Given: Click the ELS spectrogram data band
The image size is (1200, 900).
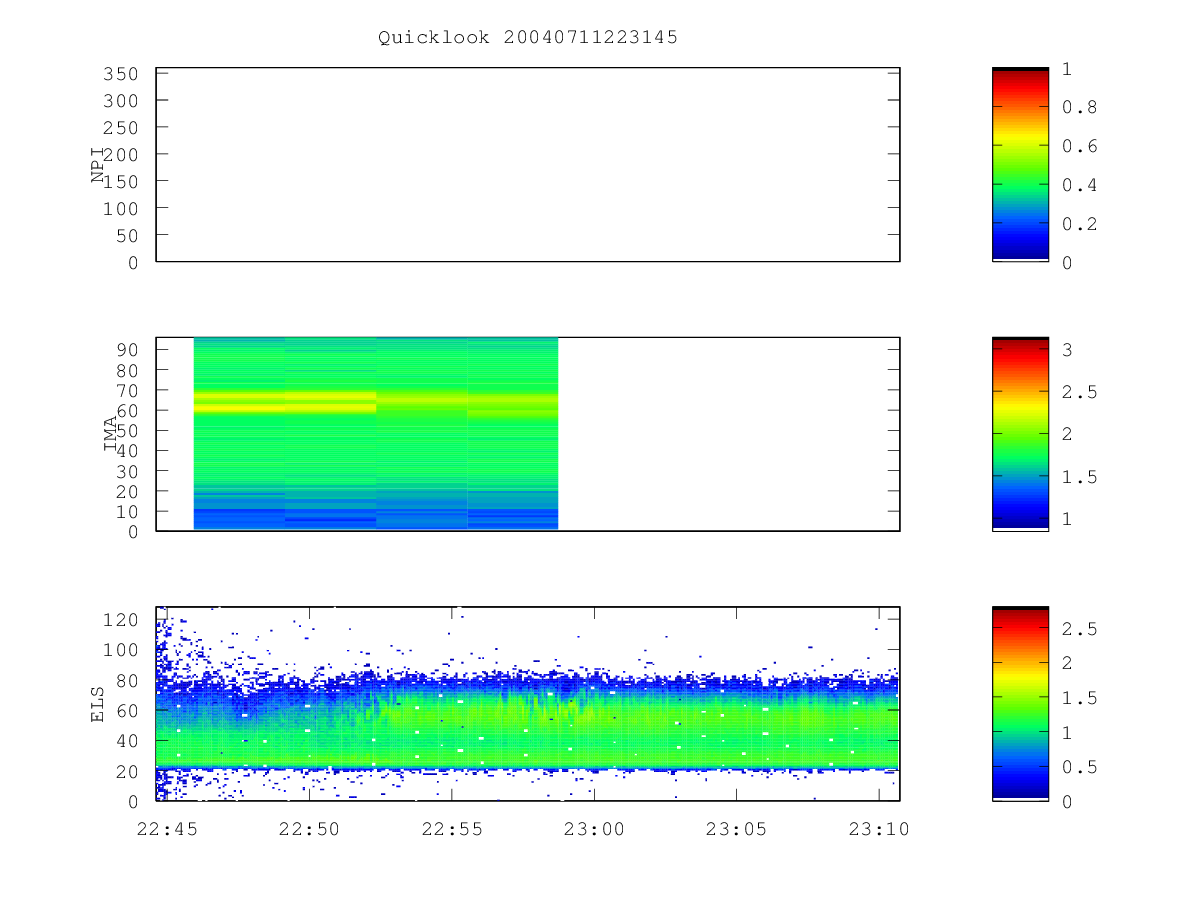Looking at the screenshot, I should coord(528,725).
